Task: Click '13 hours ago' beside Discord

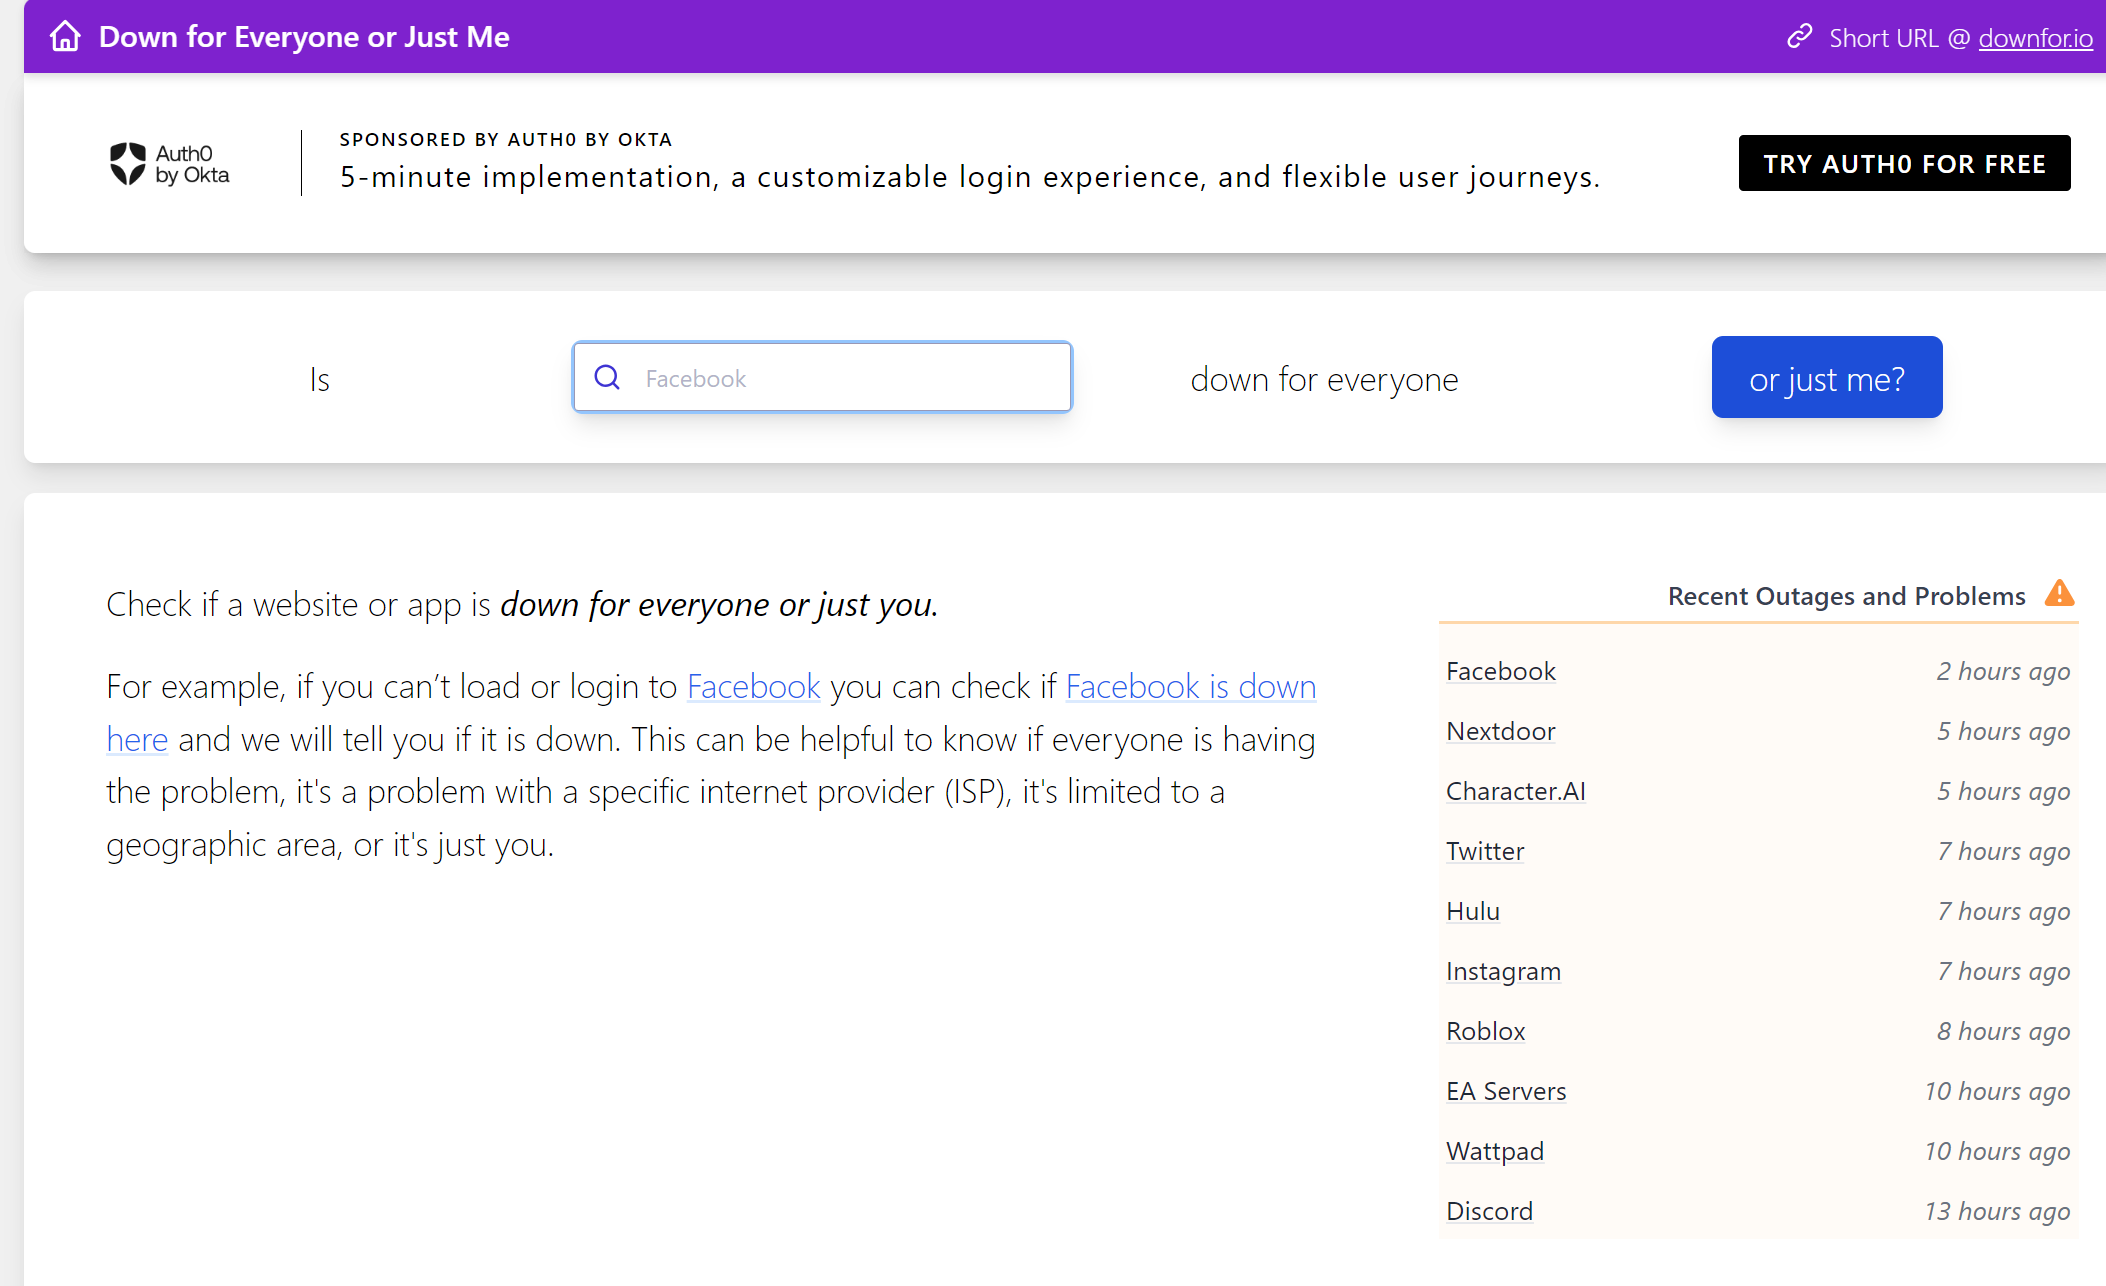Action: 1997,1211
